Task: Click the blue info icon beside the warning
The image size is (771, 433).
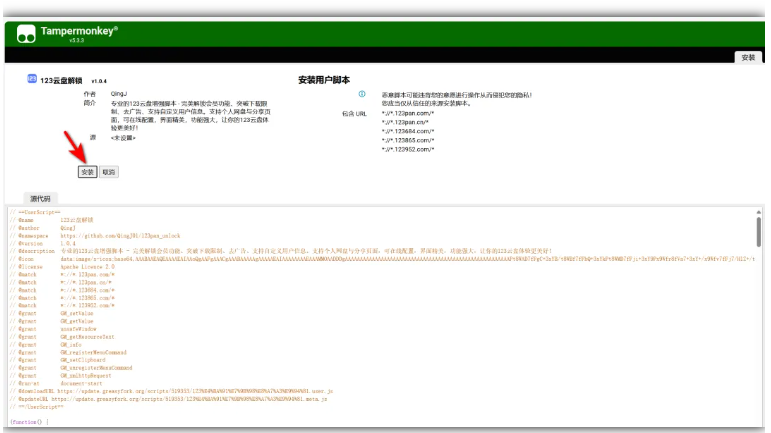Action: 362,94
